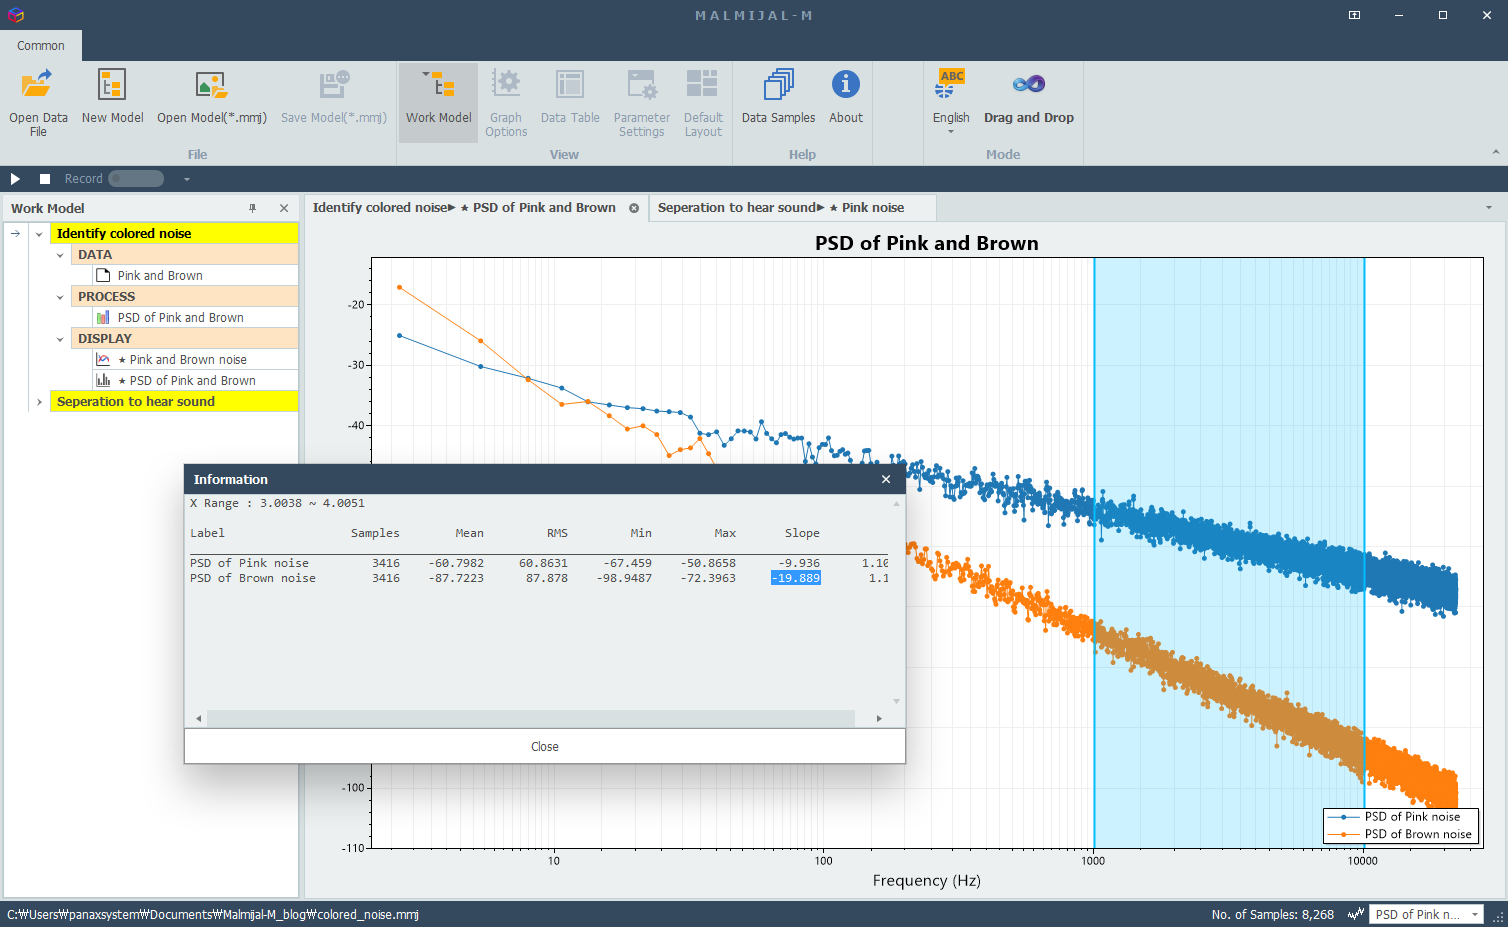Click Pink and Brown document icon

tap(103, 275)
